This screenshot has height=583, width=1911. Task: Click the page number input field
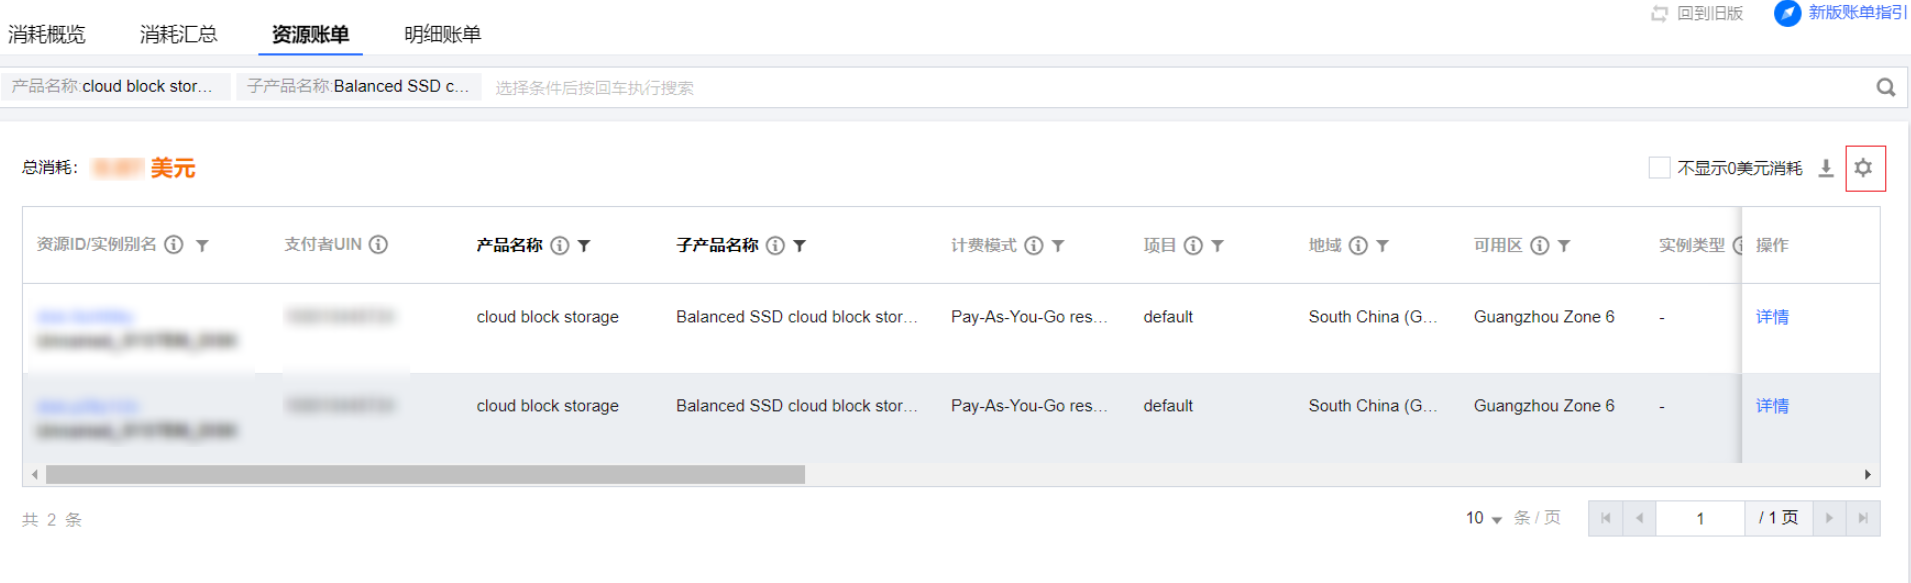coord(1700,519)
